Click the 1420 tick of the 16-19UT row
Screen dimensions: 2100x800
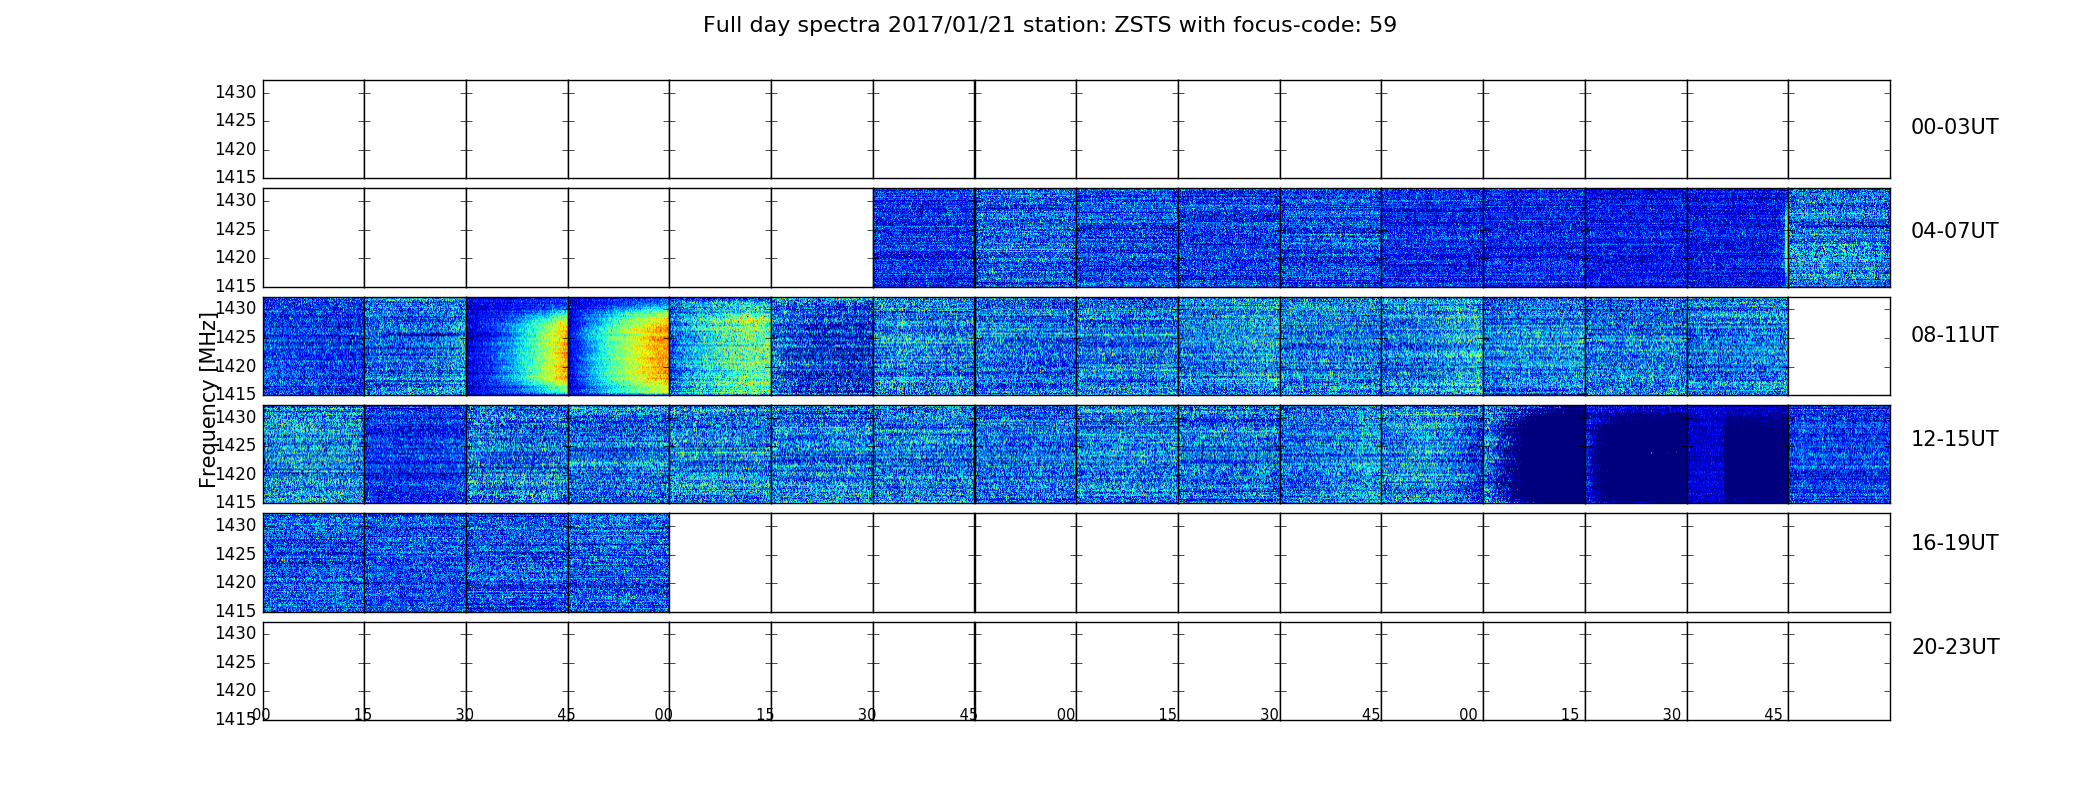point(236,582)
